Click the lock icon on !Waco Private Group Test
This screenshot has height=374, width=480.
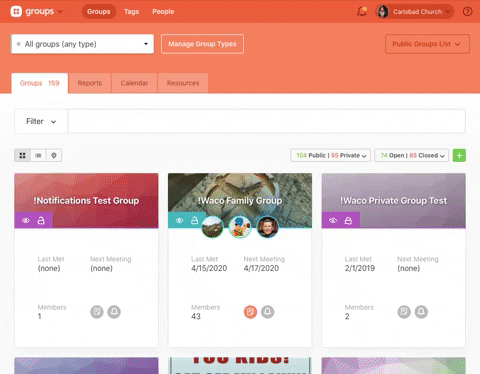point(348,220)
